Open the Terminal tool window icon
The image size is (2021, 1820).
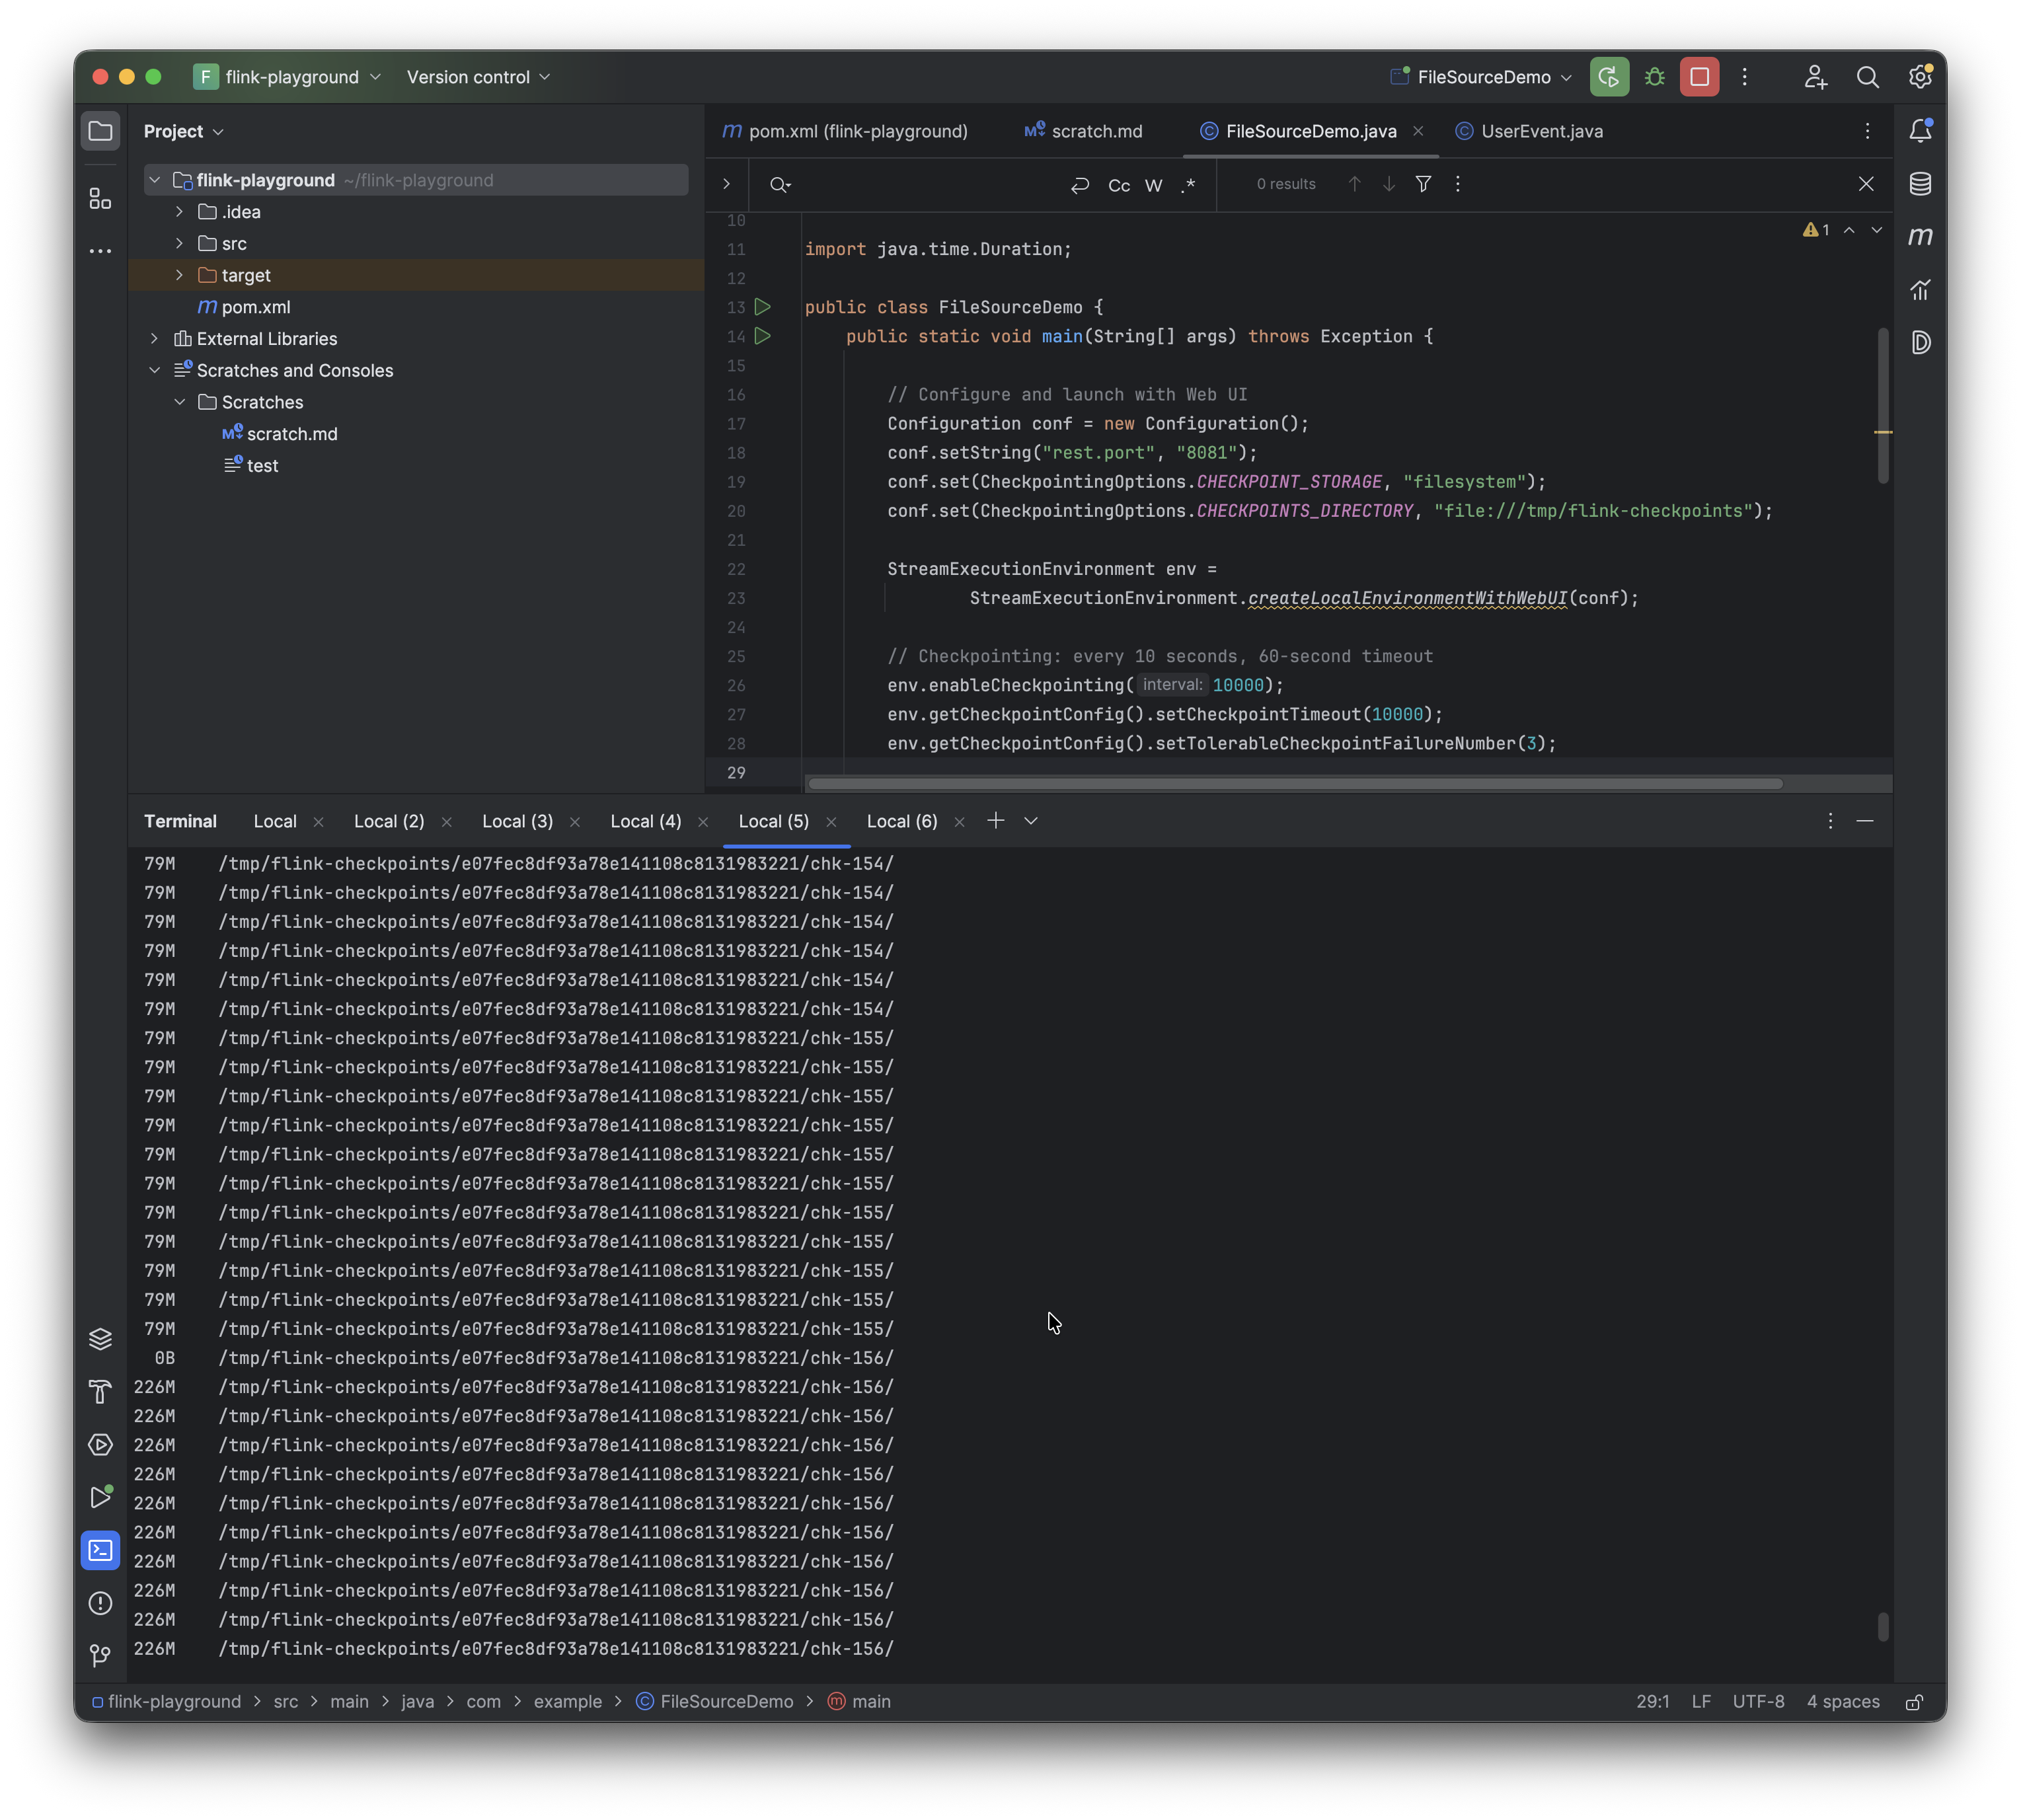pyautogui.click(x=100, y=1550)
